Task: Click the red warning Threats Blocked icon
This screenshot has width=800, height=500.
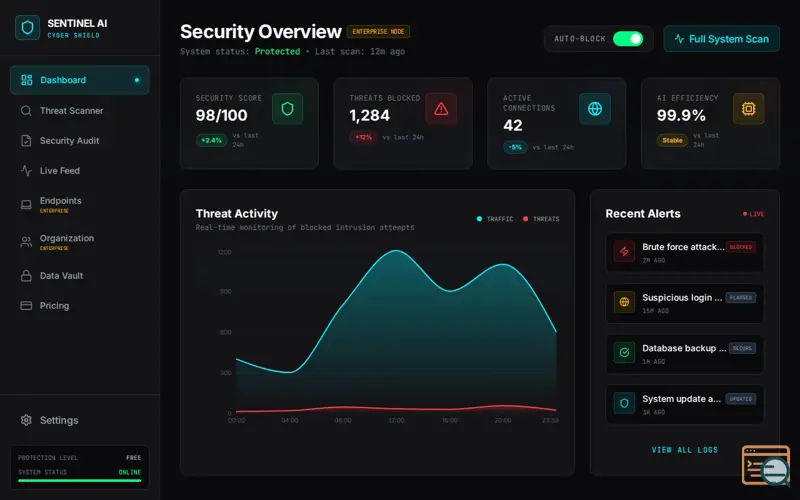Action: 441,109
